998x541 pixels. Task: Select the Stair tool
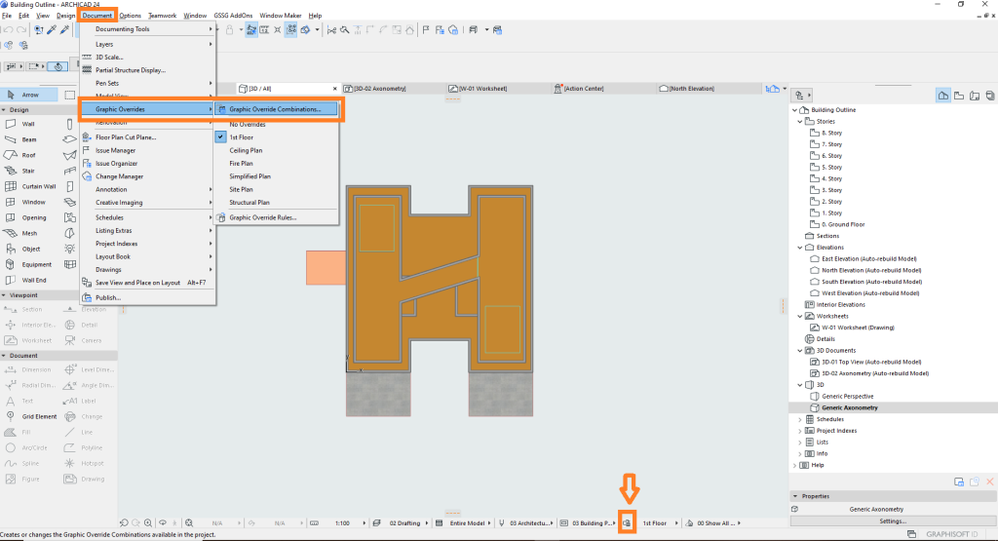(x=28, y=171)
